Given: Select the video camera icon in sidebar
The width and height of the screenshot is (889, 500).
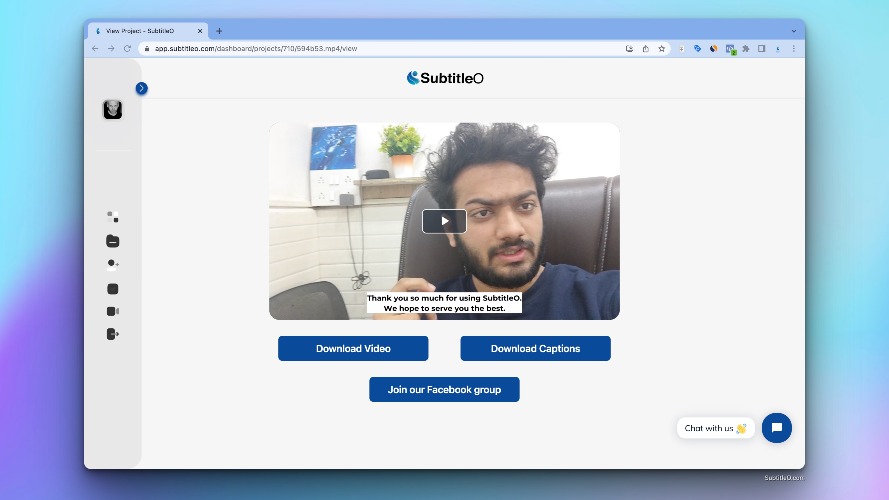Looking at the screenshot, I should point(113,311).
